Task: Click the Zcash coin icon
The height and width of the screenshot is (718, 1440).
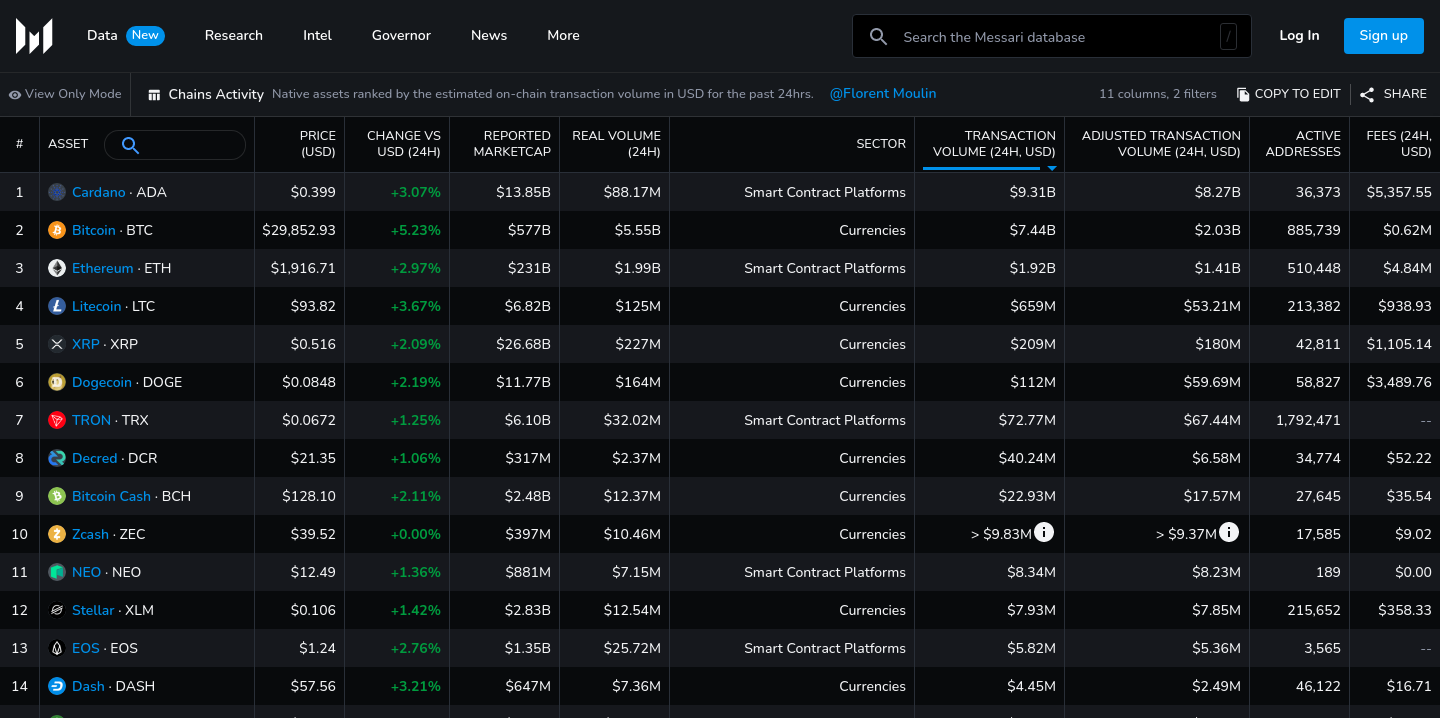Action: tap(57, 534)
